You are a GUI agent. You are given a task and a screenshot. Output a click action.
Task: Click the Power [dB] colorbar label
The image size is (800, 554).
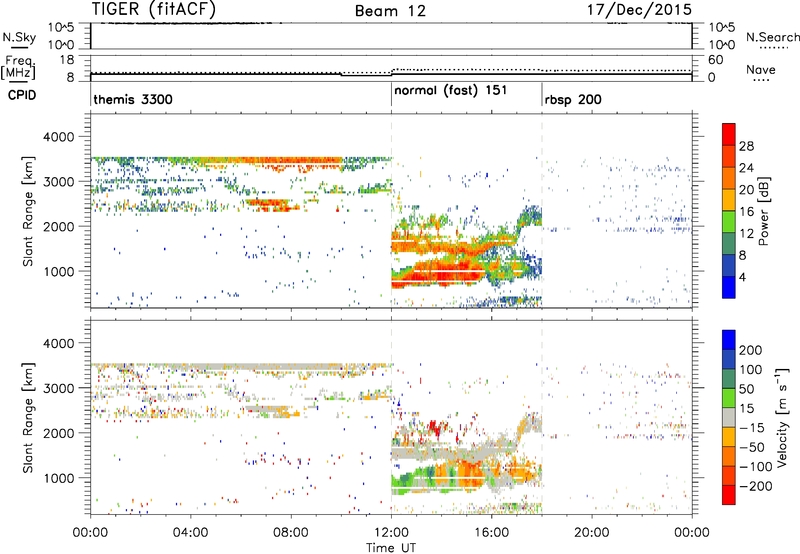764,211
